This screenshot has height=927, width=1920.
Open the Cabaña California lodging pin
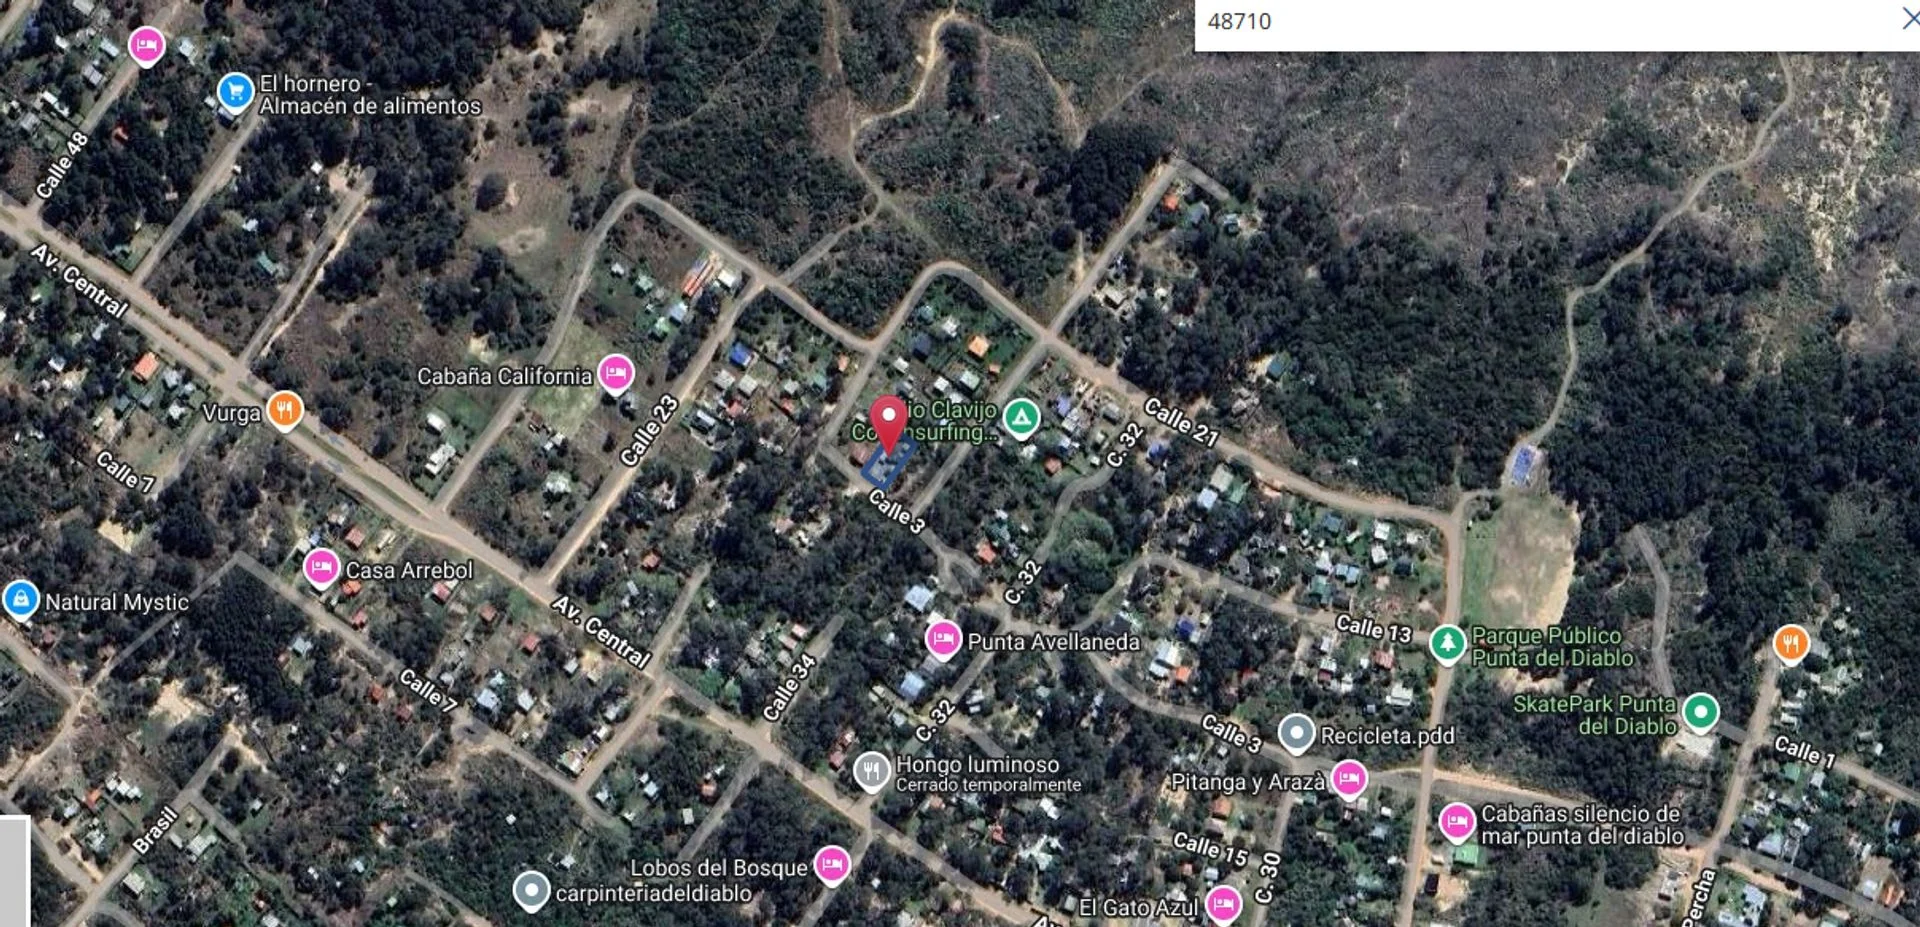[x=616, y=374]
